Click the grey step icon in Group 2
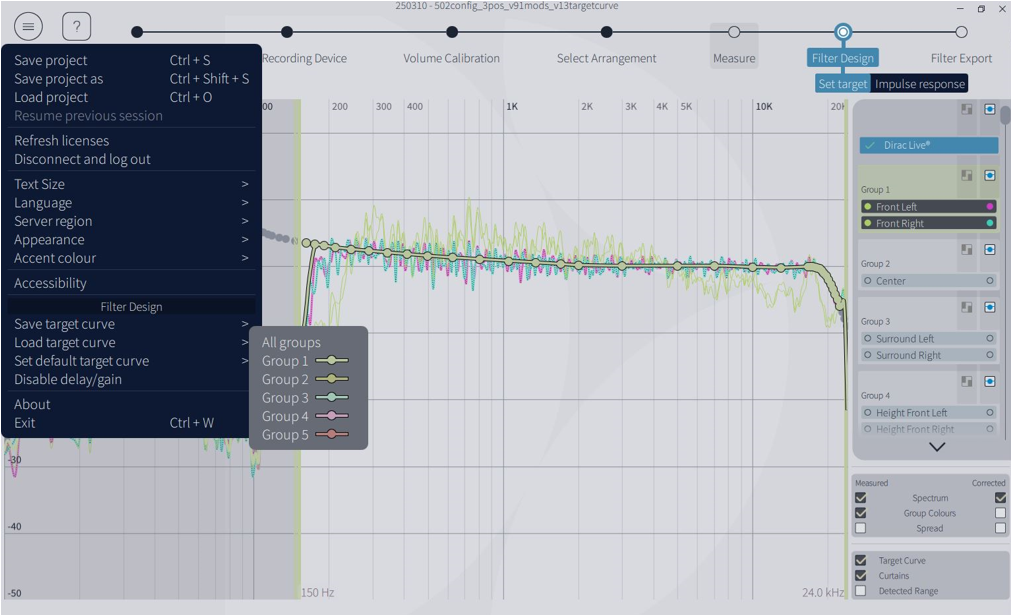1011x615 pixels. click(x=967, y=249)
